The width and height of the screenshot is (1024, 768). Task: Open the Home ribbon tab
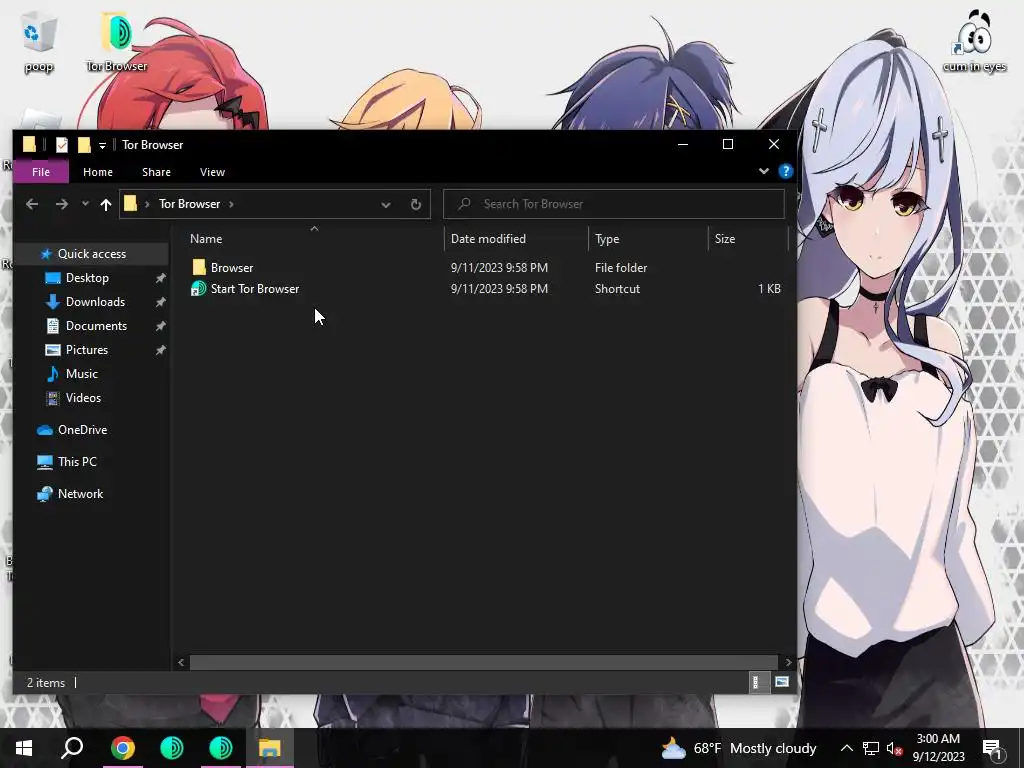point(98,172)
